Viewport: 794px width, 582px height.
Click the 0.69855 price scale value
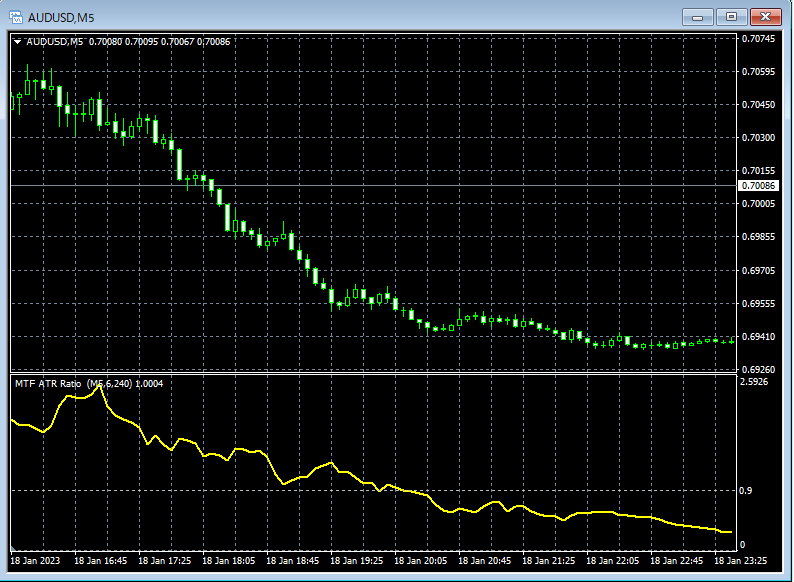tap(758, 237)
